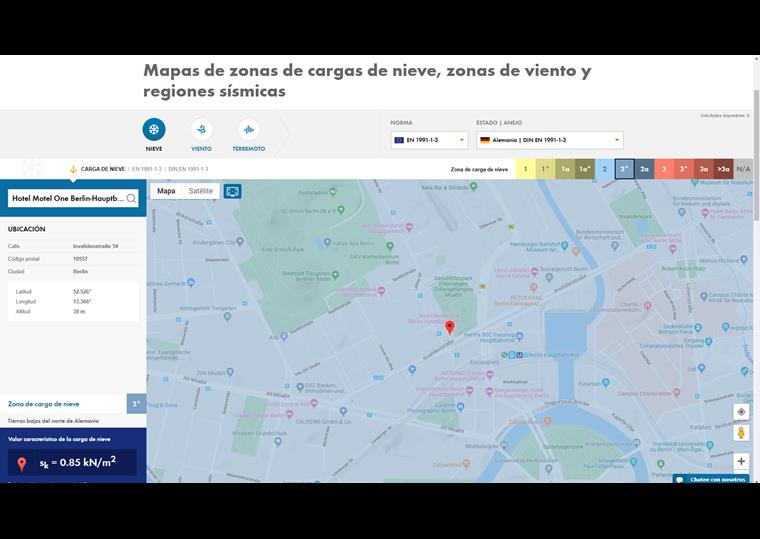
Task: Select snow zone 2 swatch
Action: [604, 169]
